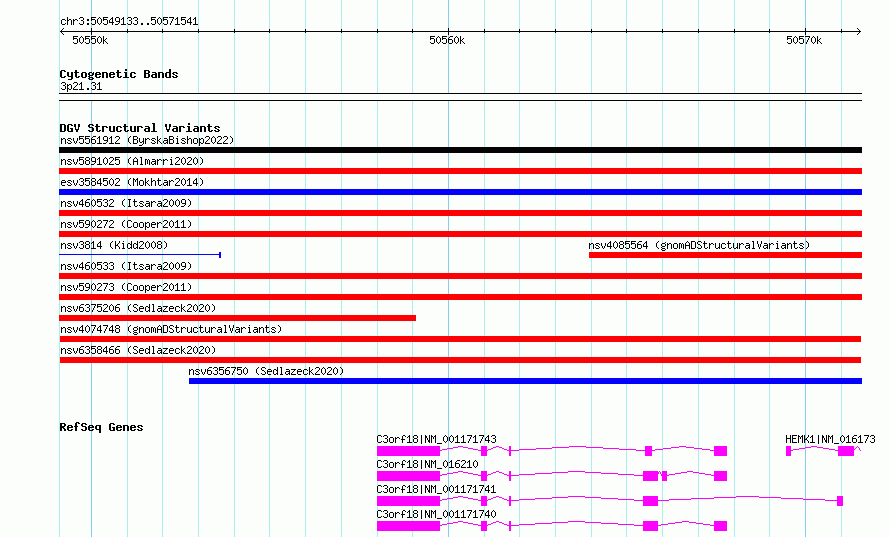Open nsv590272 (Cooper2011) variant label
This screenshot has height=537, width=890.
tap(126, 224)
